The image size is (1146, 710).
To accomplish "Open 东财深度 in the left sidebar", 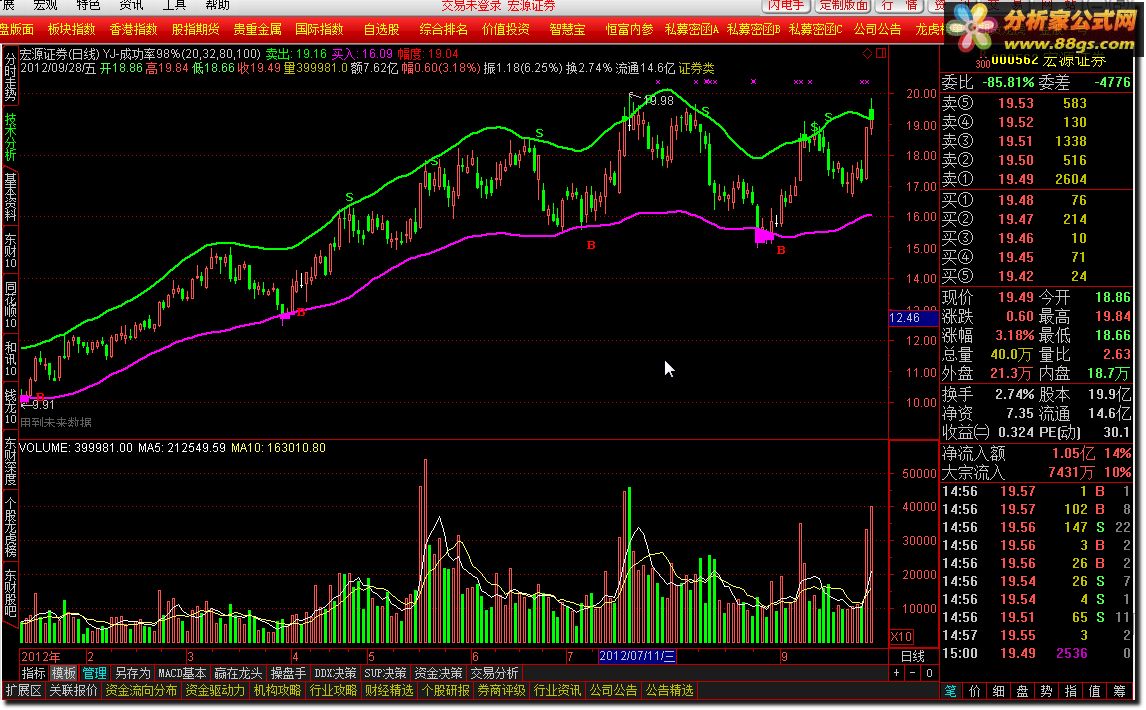I will pos(10,462).
